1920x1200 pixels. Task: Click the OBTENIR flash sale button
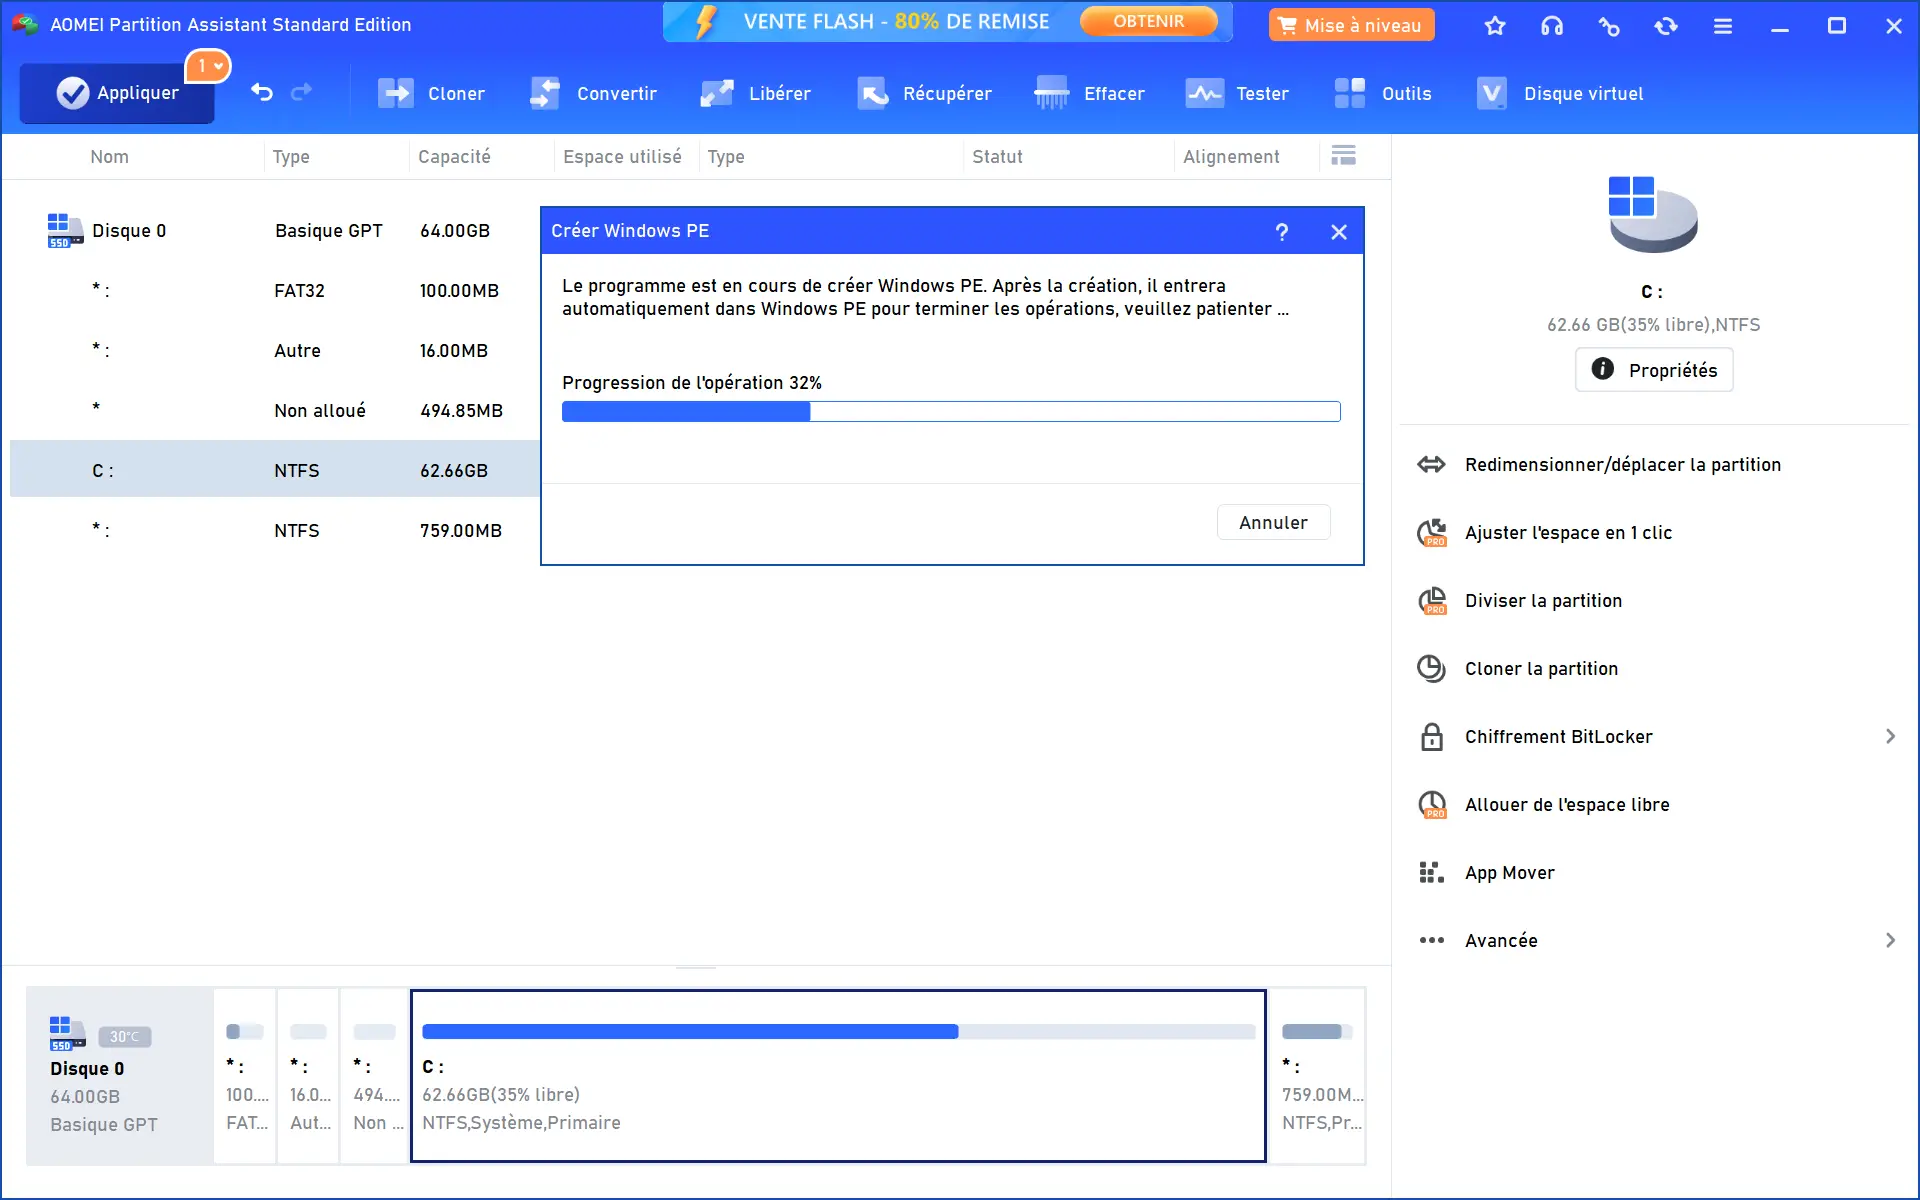pos(1149,21)
